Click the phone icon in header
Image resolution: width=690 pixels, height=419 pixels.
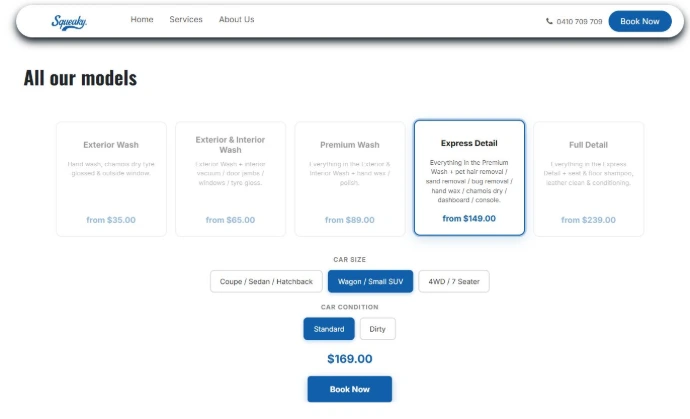[549, 21]
